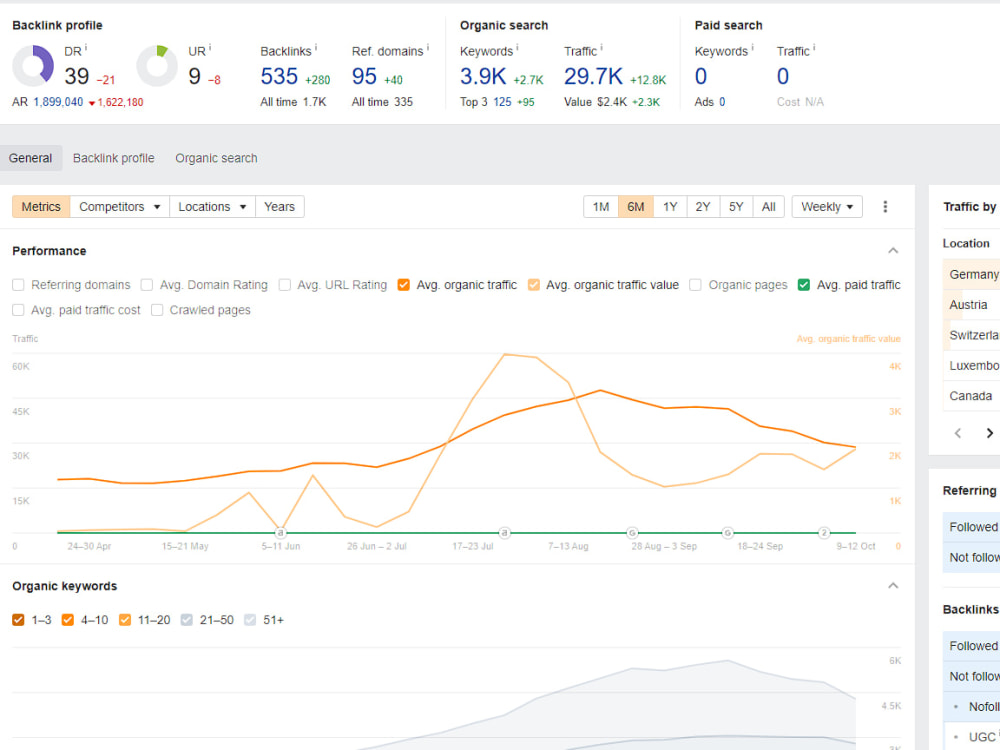Screen dimensions: 1000x750
Task: Switch to the Organic search tab
Action: tap(216, 158)
